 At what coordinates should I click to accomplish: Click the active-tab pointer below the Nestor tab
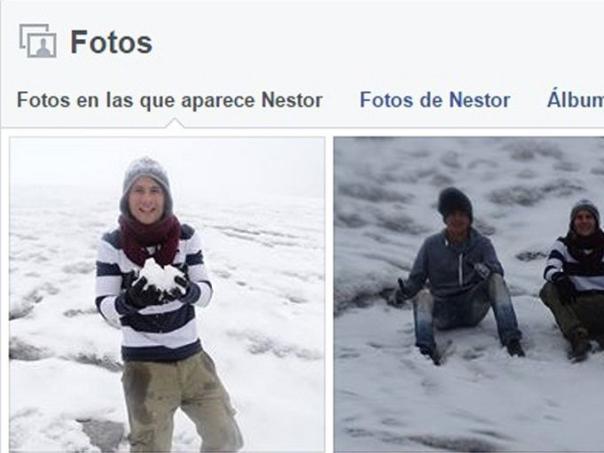[174, 123]
